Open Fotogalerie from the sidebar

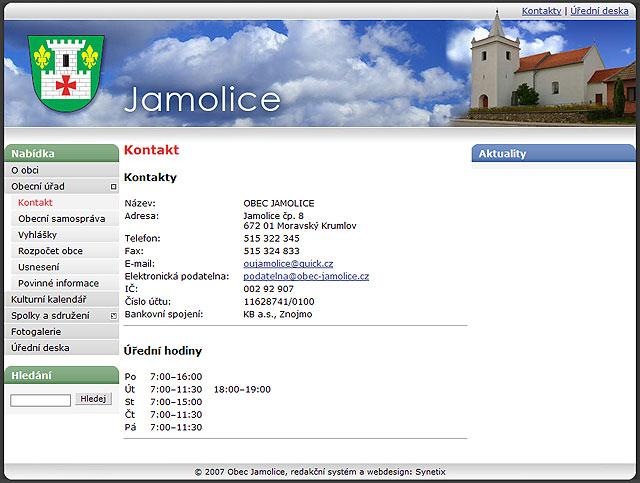tap(36, 331)
